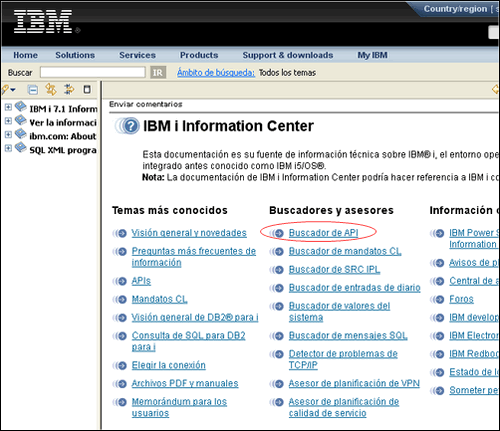Click the IR search button
Image resolution: width=500 pixels, height=431 pixels.
coord(158,72)
